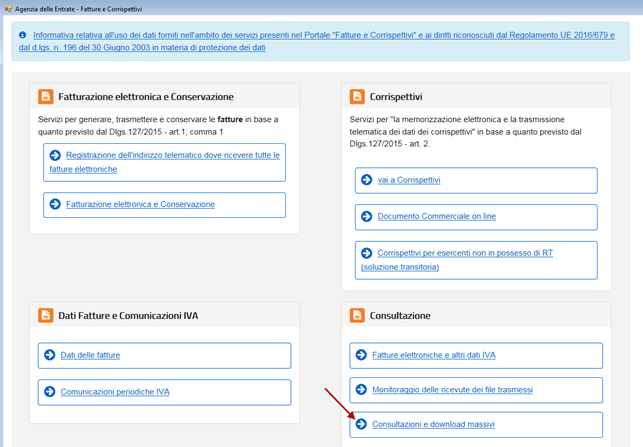Viewport: 643px width, 447px height.
Task: Open Comunicazioni periodiche IVA link
Action: [115, 392]
